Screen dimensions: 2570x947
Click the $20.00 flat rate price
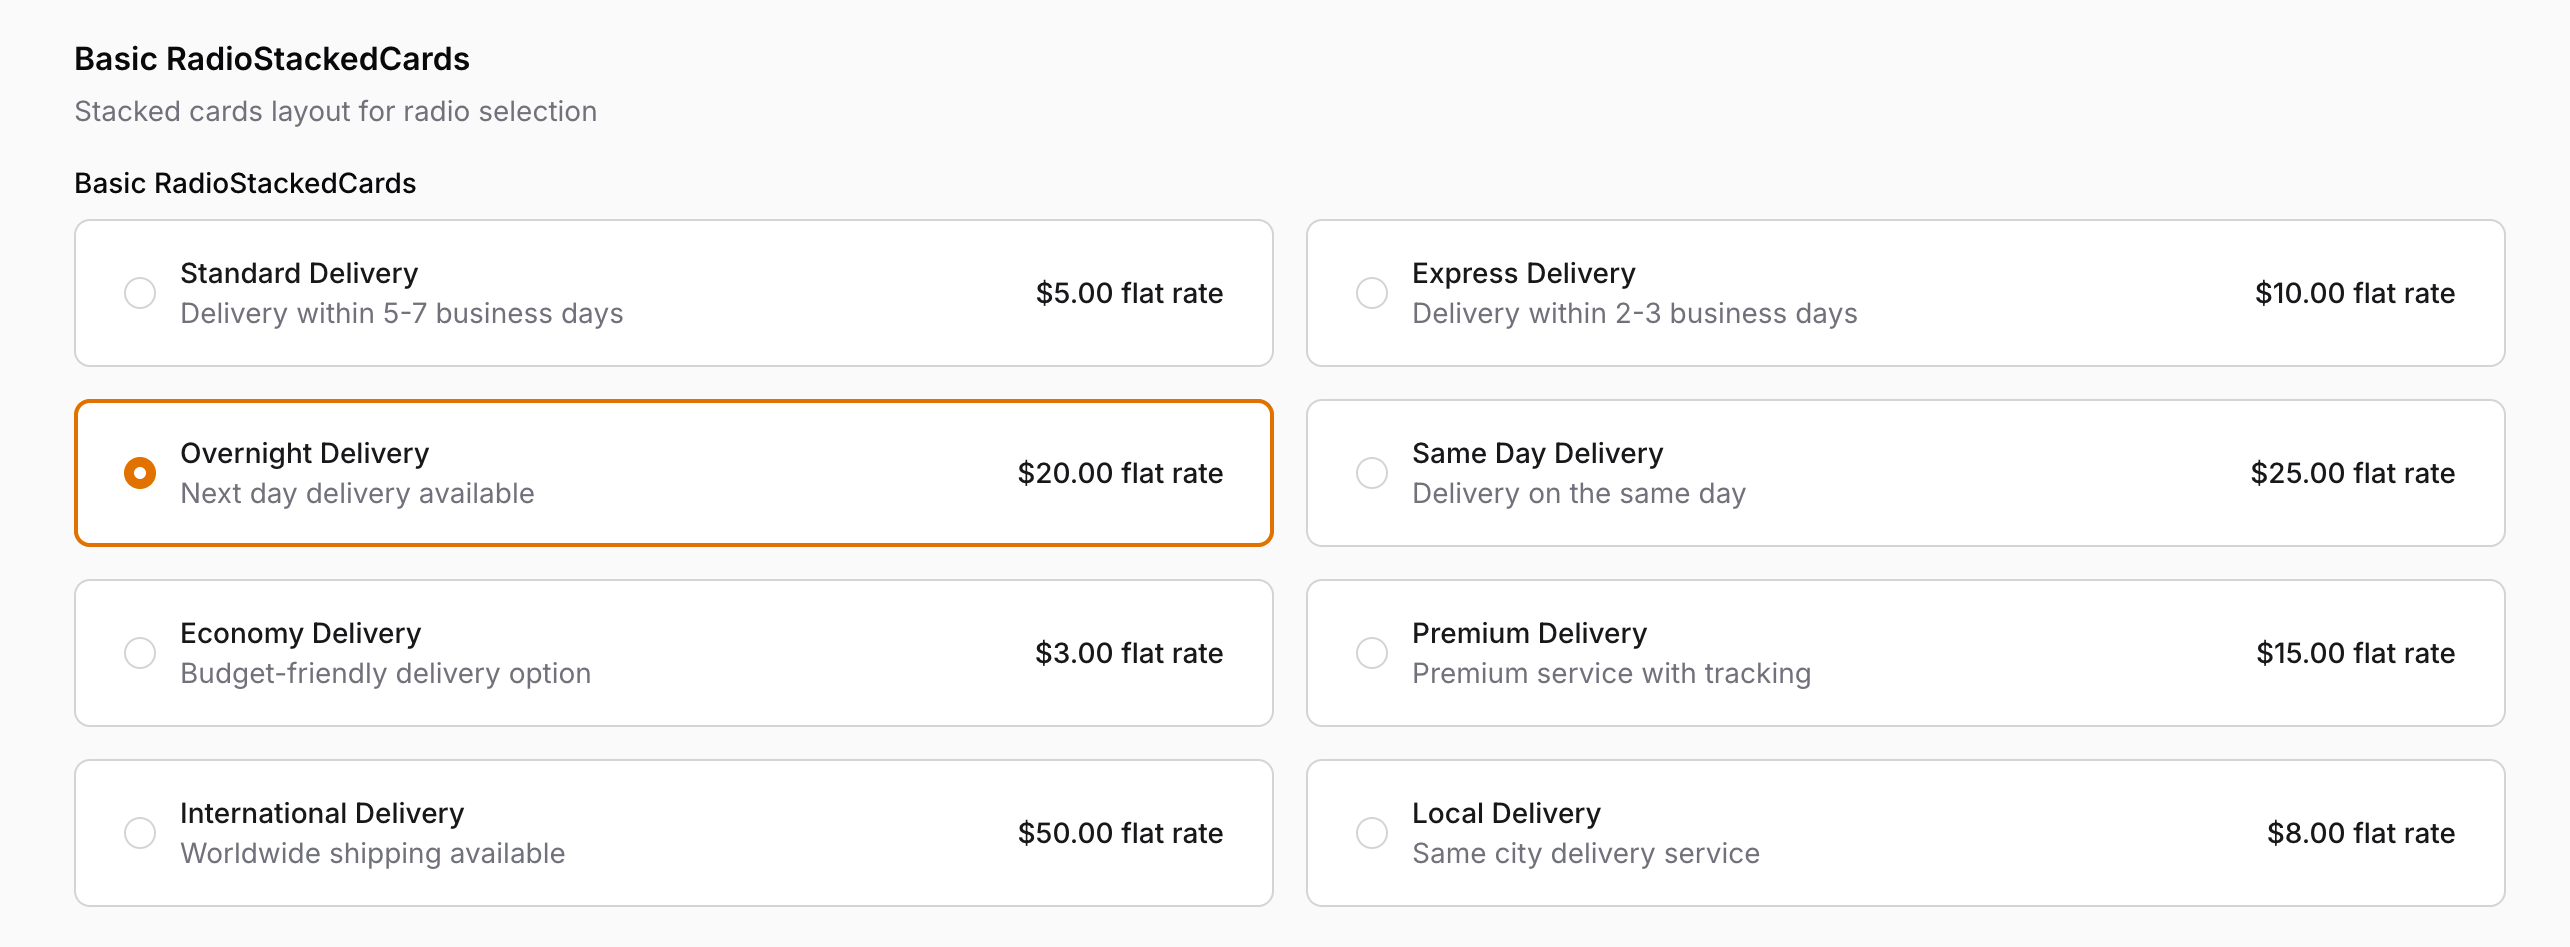point(1120,473)
